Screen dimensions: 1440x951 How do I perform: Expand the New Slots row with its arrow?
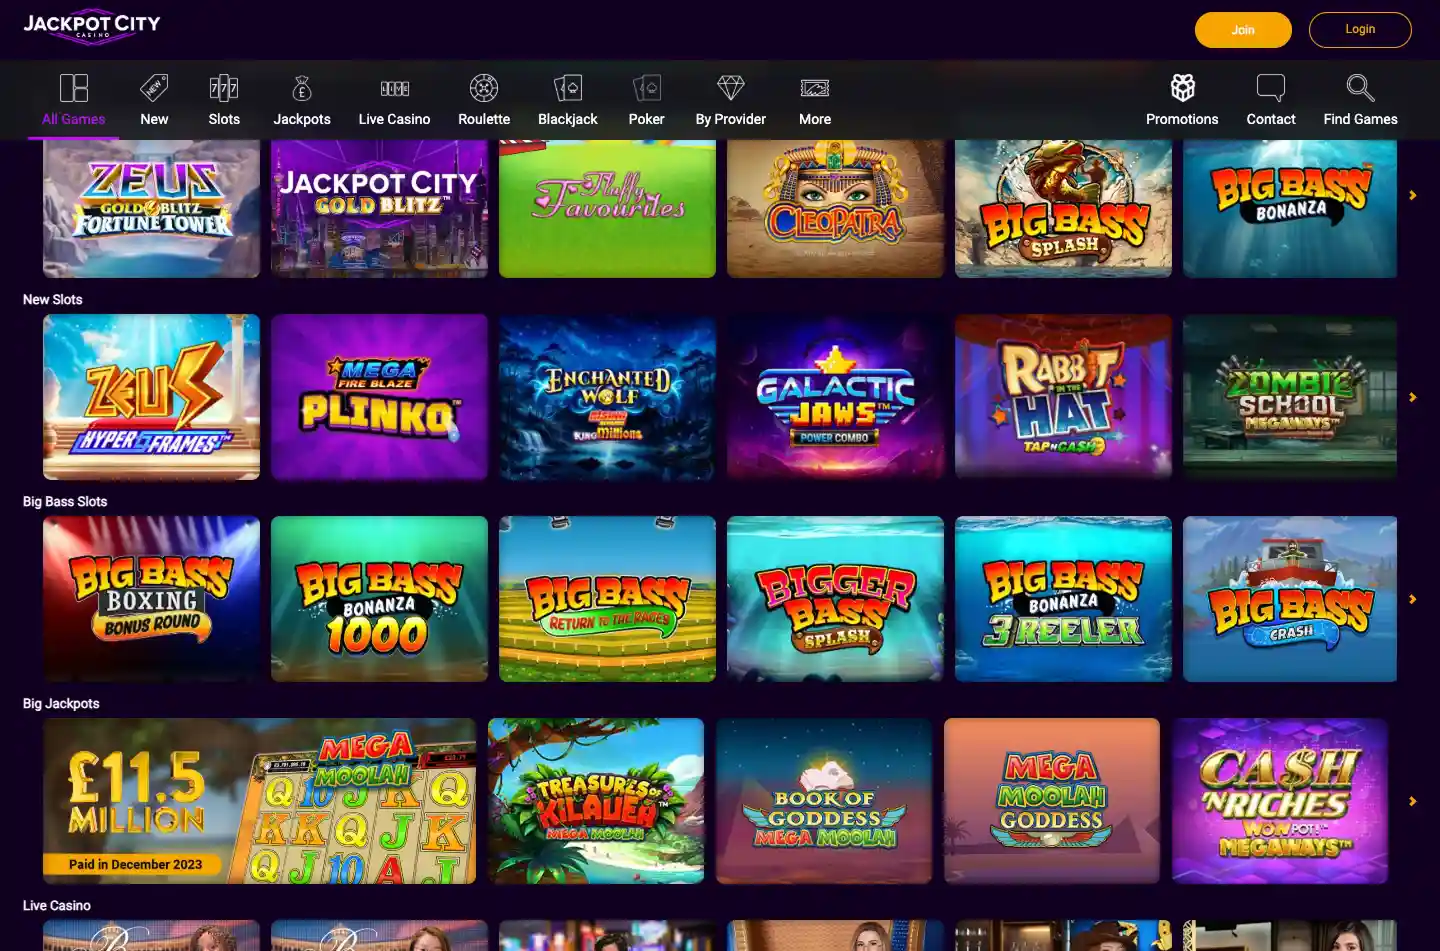pos(1412,397)
